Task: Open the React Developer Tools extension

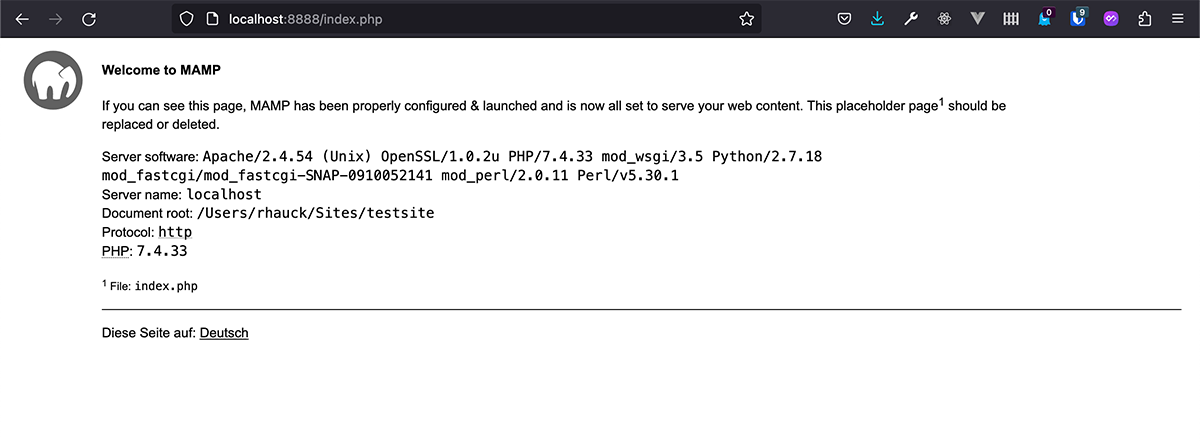Action: pyautogui.click(x=943, y=18)
